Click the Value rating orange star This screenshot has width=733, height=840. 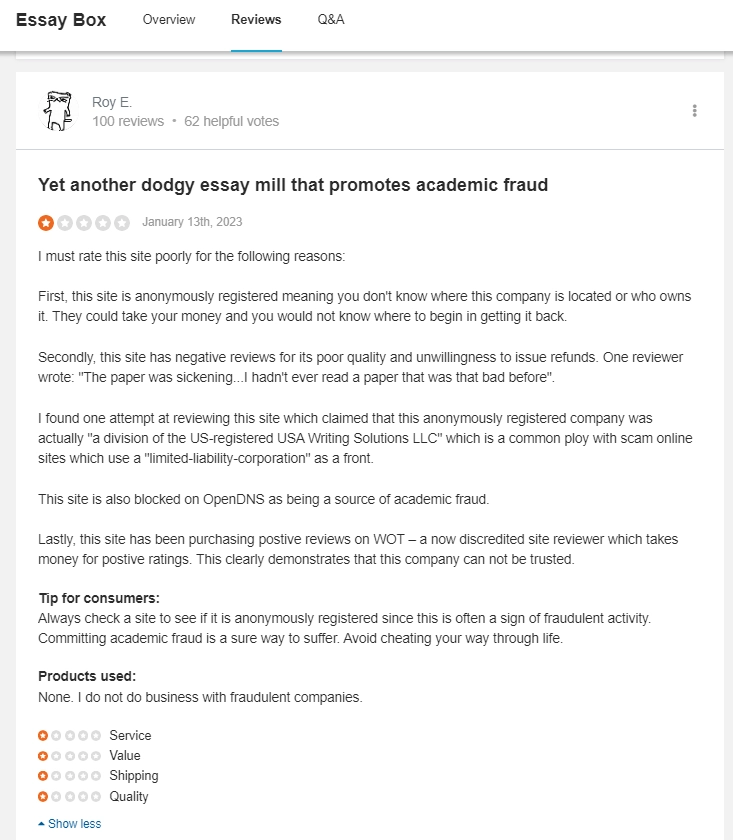click(43, 756)
